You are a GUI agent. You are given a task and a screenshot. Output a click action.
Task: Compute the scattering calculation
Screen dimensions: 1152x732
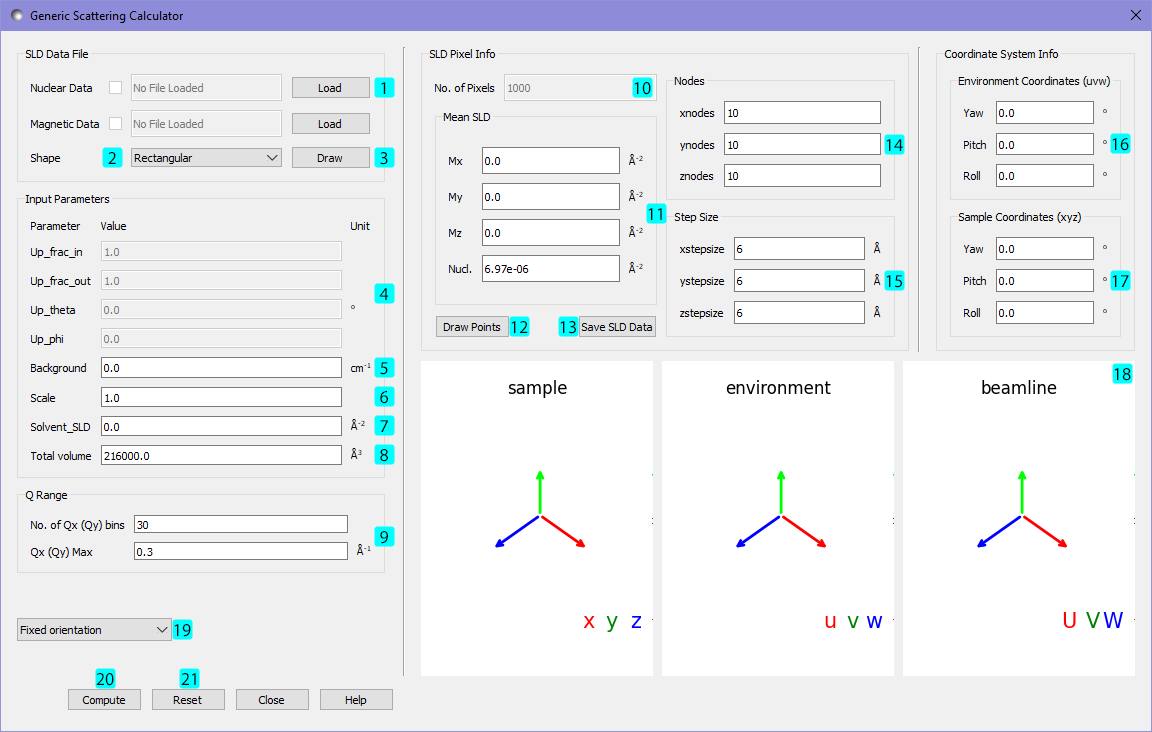104,699
